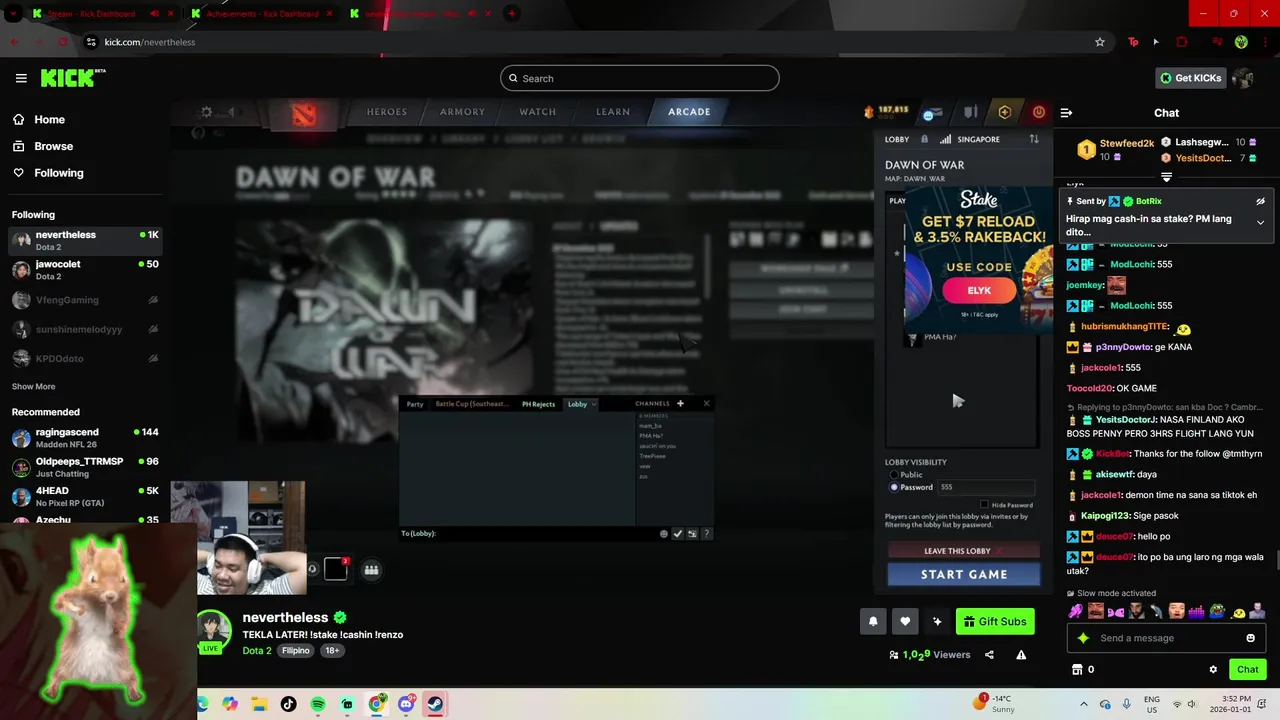This screenshot has height=720, width=1280.
Task: Switch to PH Rejects chat tab
Action: coord(538,404)
